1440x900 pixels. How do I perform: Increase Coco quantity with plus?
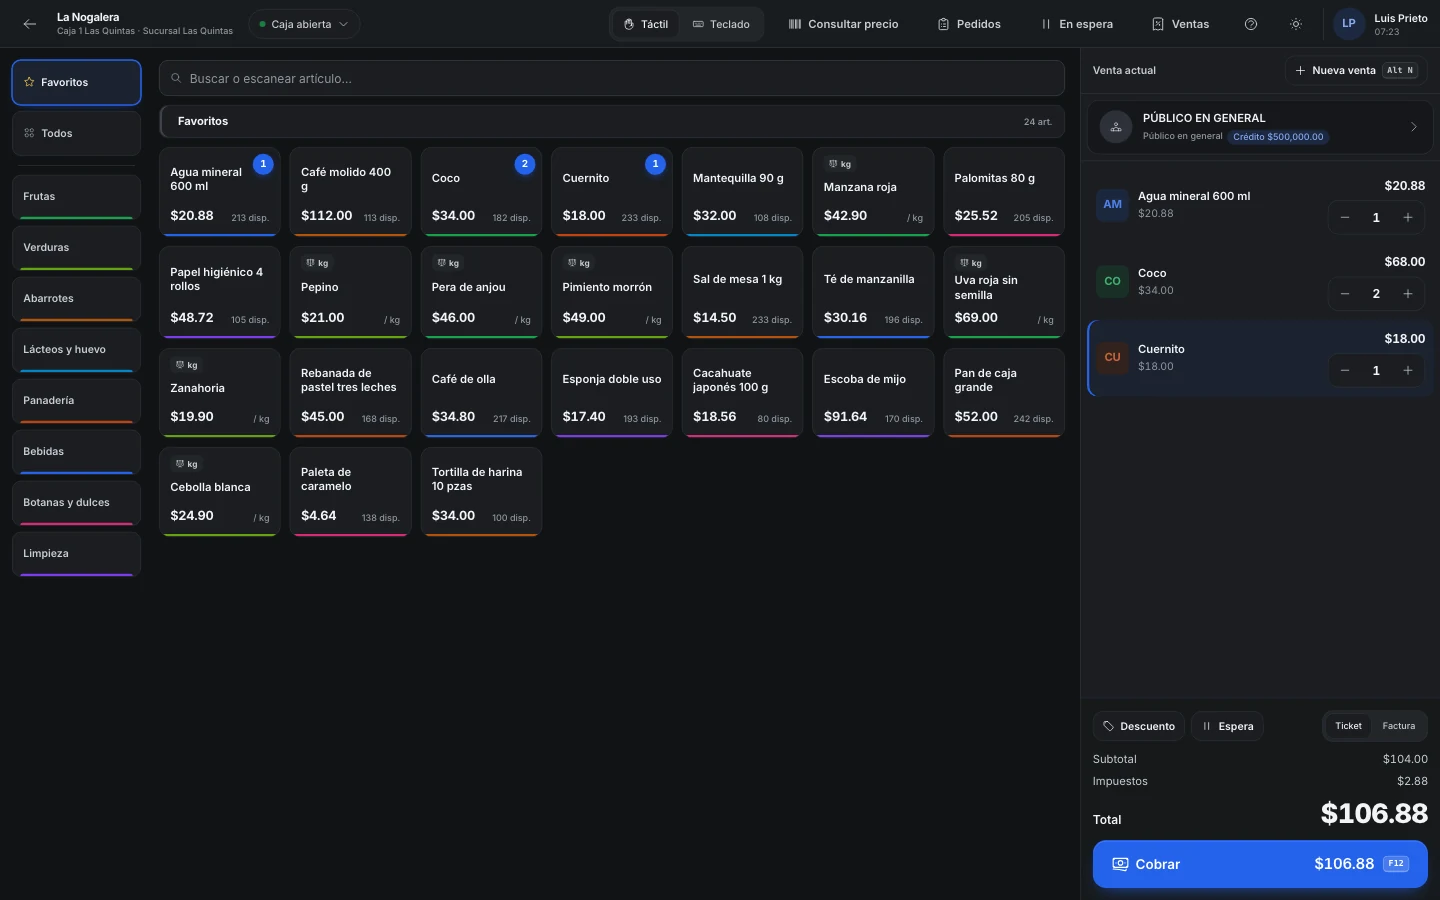point(1408,294)
